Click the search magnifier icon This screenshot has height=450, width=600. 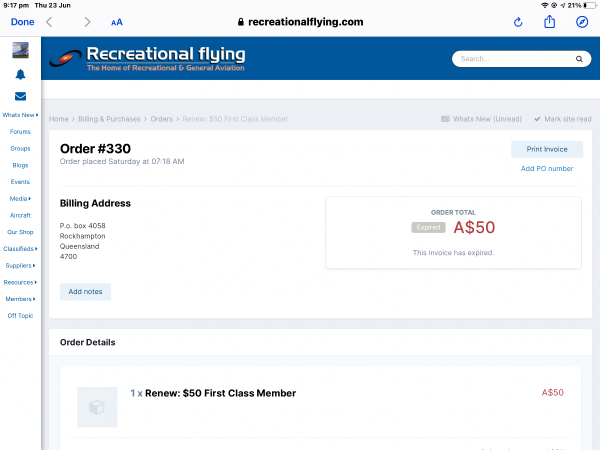click(x=578, y=59)
